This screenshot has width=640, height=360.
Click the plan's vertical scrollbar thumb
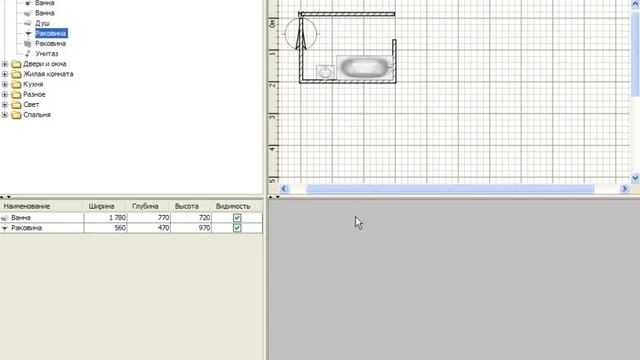[x=635, y=53]
